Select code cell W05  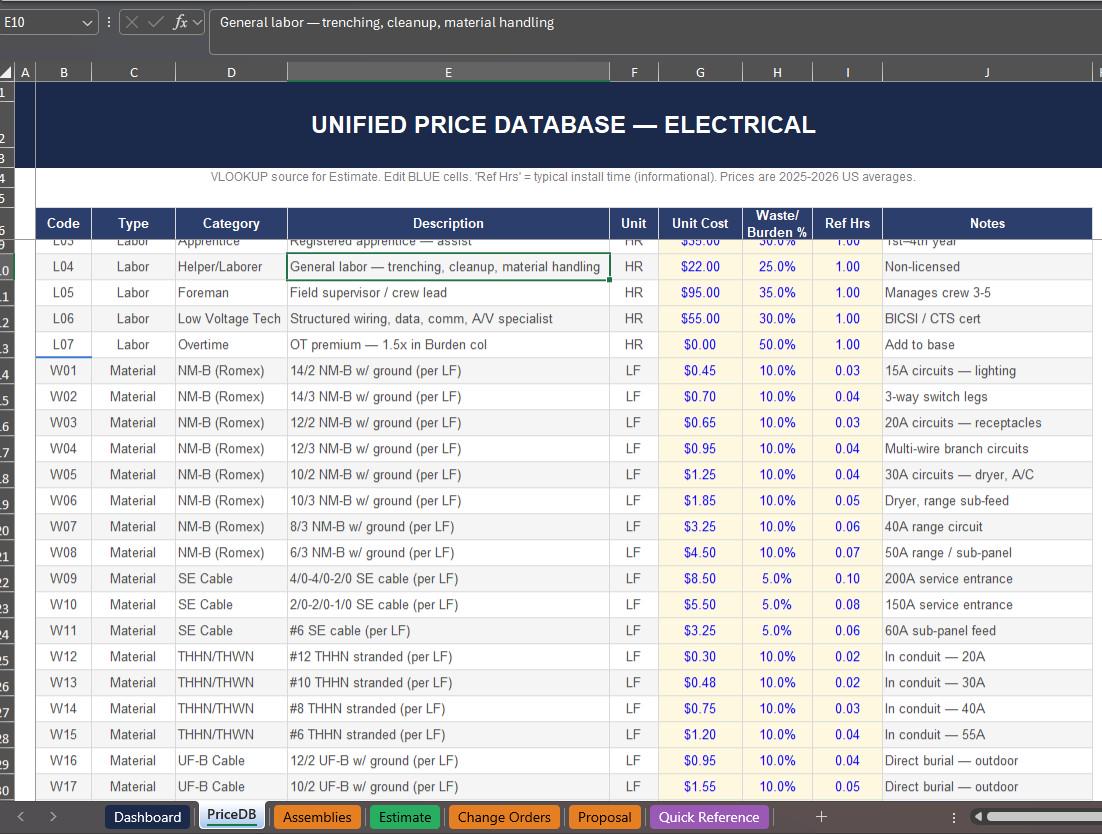[63, 474]
